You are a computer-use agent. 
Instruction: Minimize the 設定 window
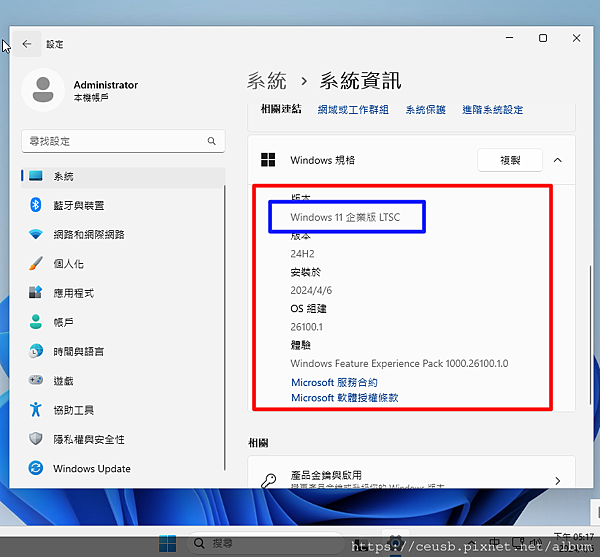(x=509, y=38)
